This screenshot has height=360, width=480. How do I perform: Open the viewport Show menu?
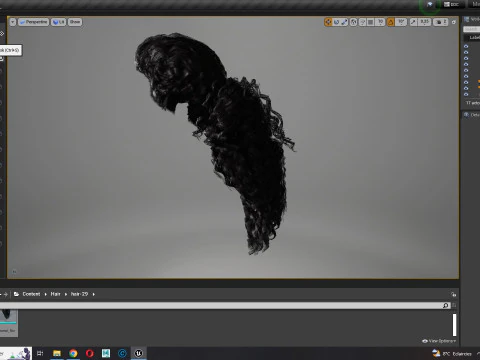pyautogui.click(x=75, y=22)
